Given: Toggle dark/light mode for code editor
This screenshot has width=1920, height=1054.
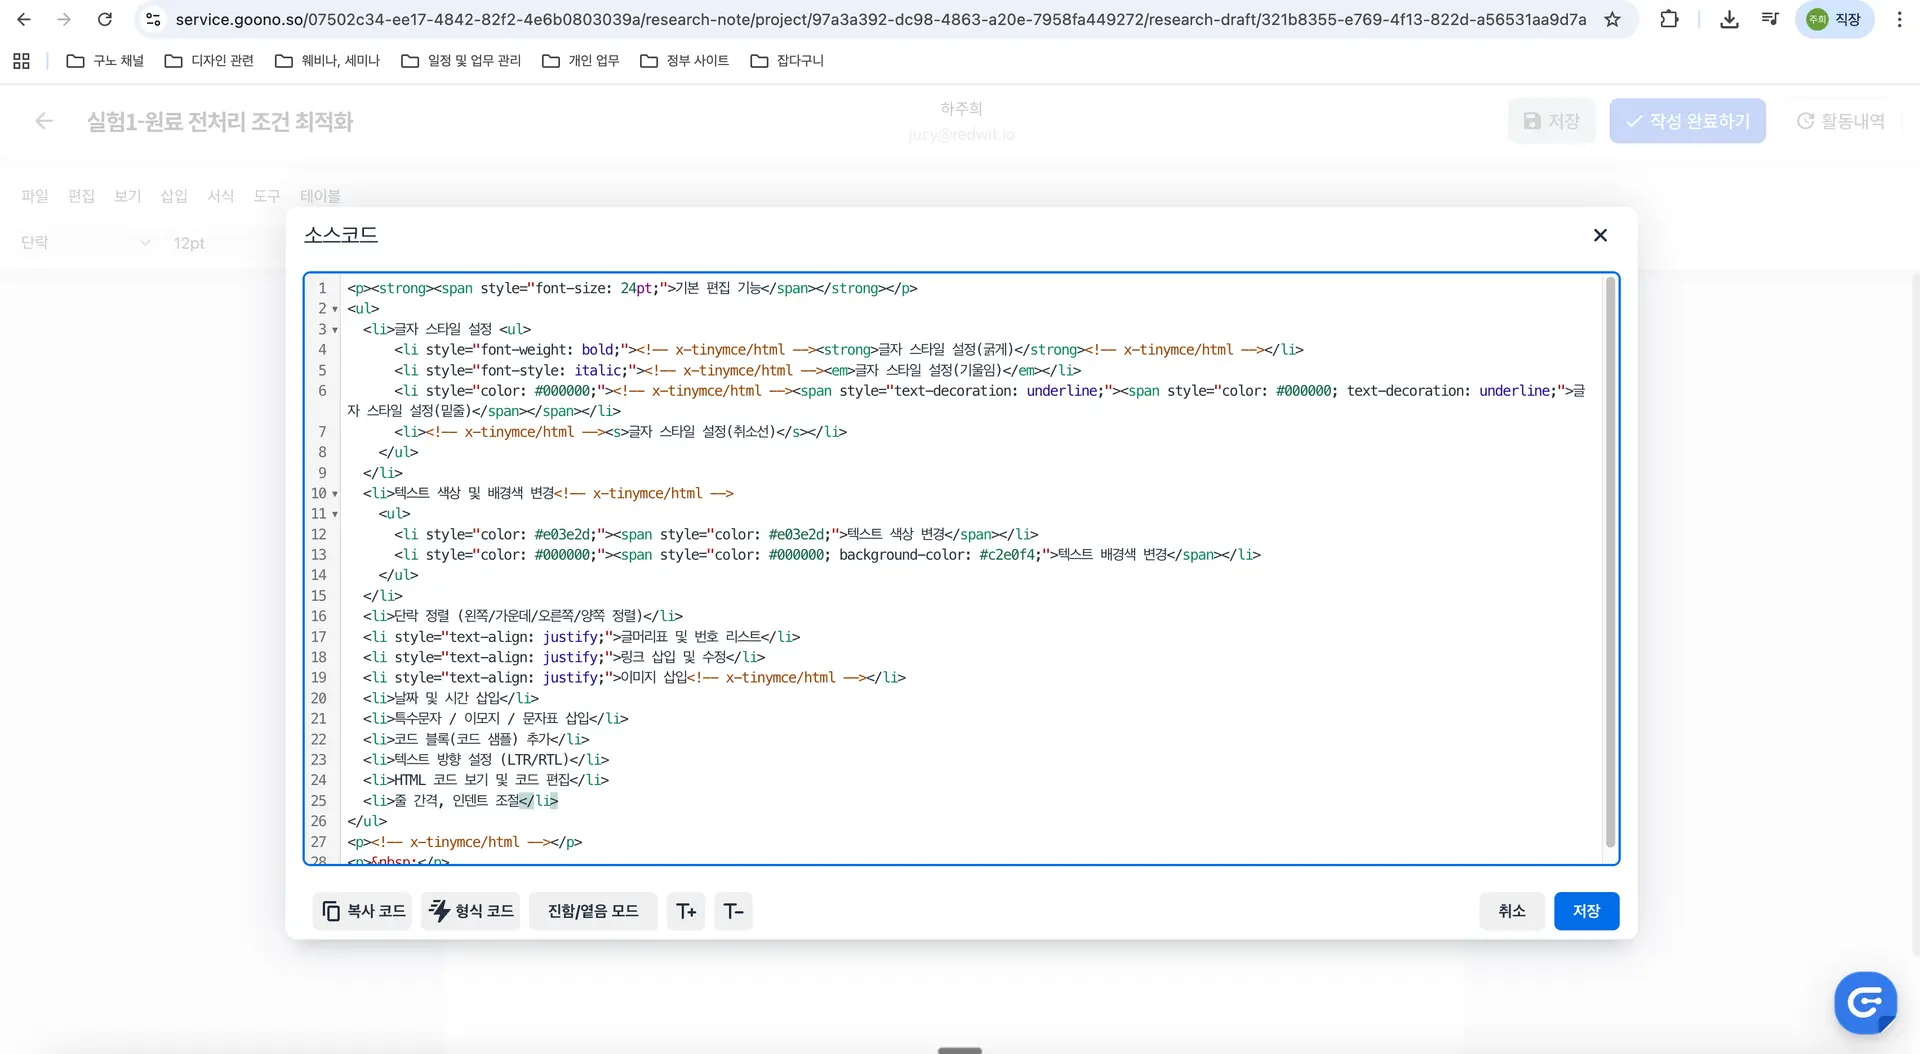Looking at the screenshot, I should (x=593, y=911).
